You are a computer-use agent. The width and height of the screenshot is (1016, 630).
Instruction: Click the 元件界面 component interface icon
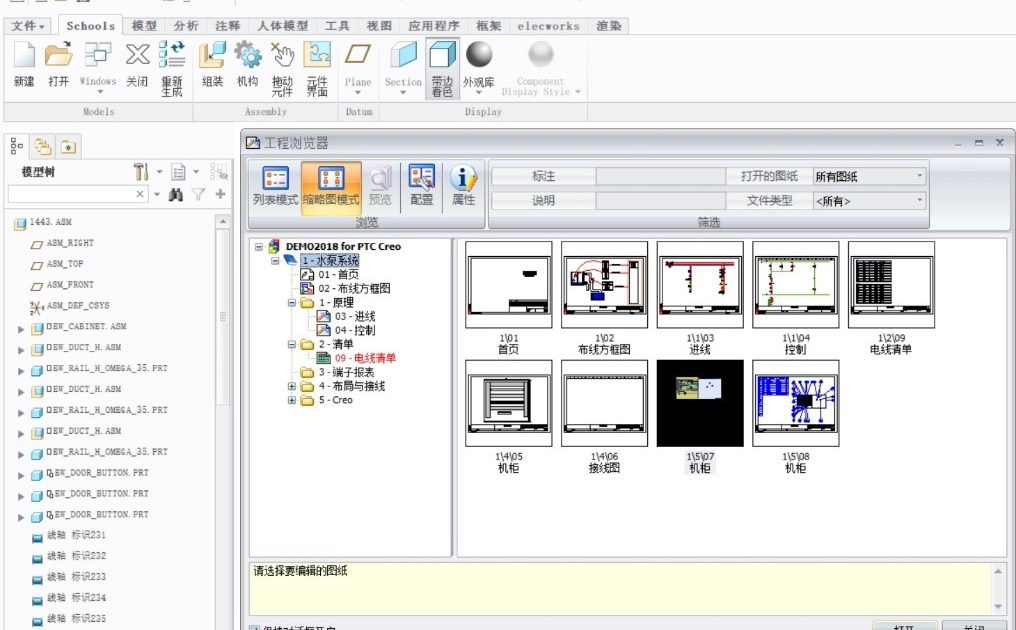317,54
